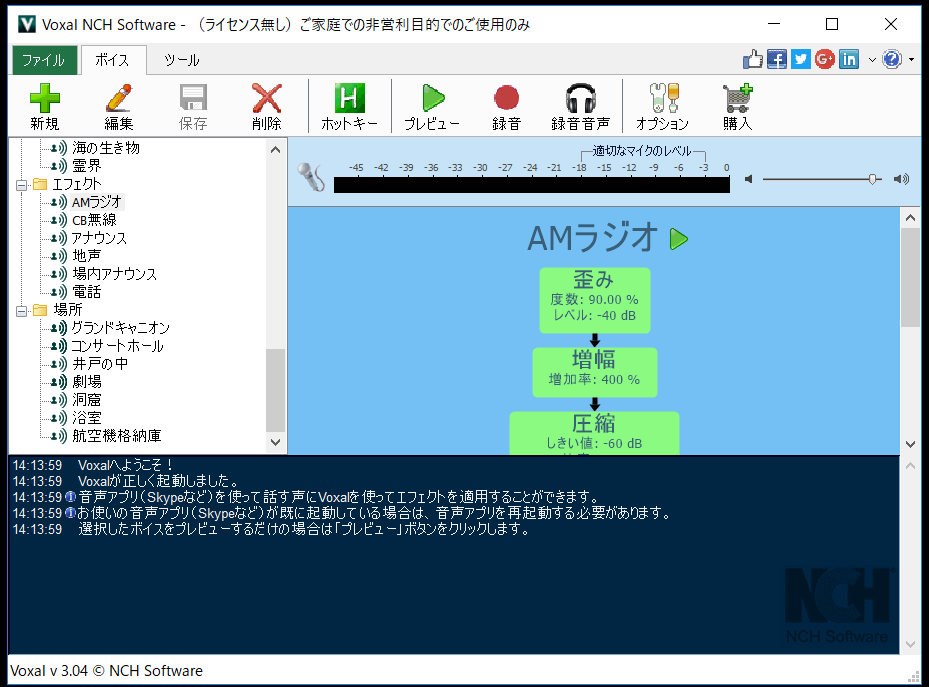Select the 海の生き物 voice
The image size is (929, 687).
pyautogui.click(x=105, y=147)
